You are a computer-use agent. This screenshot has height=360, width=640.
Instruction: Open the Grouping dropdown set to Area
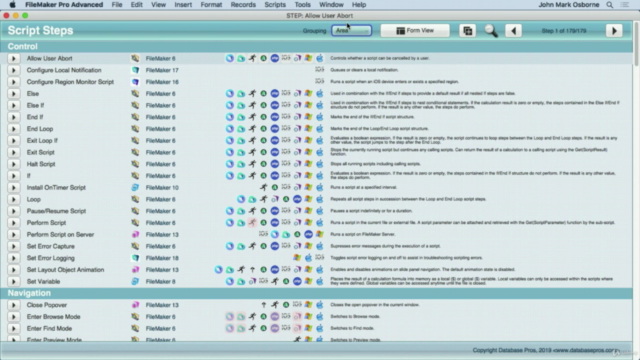[351, 31]
